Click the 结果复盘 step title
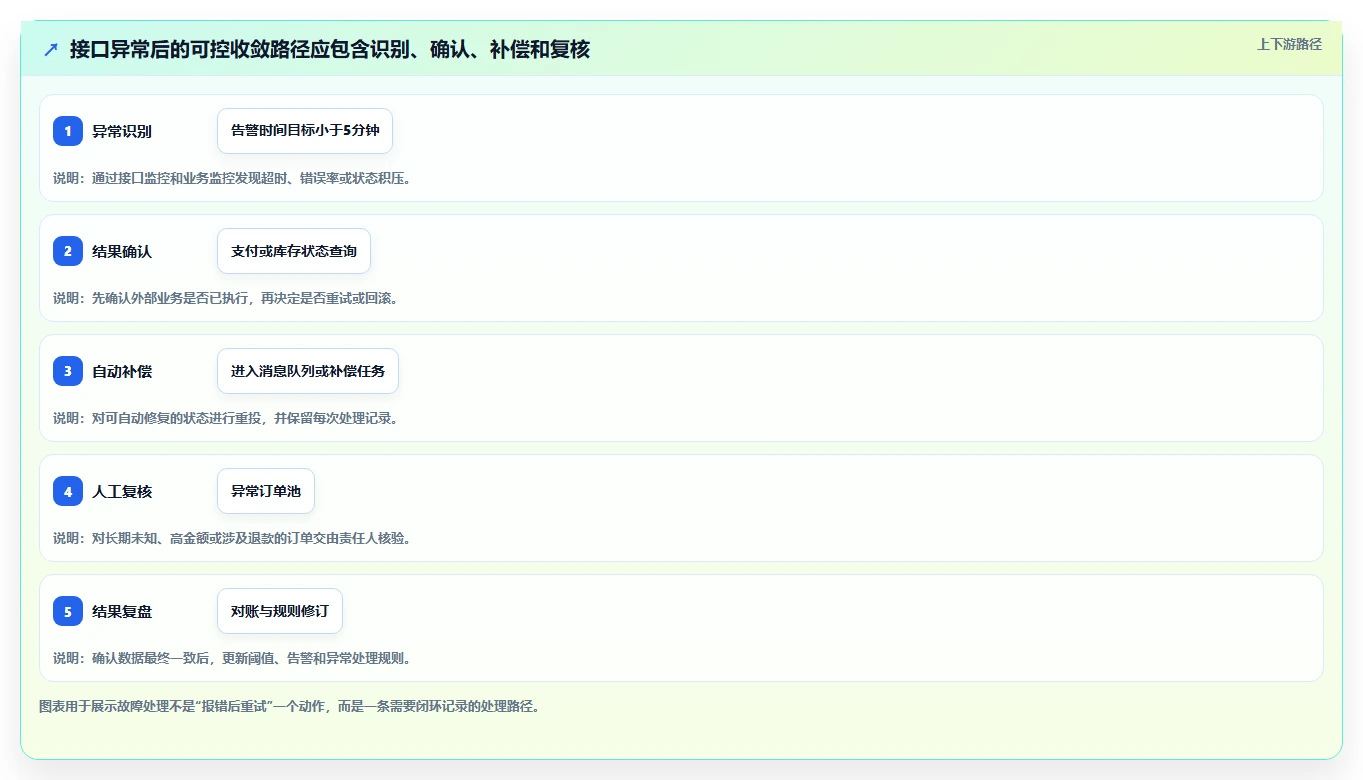The width and height of the screenshot is (1363, 780). 122,611
